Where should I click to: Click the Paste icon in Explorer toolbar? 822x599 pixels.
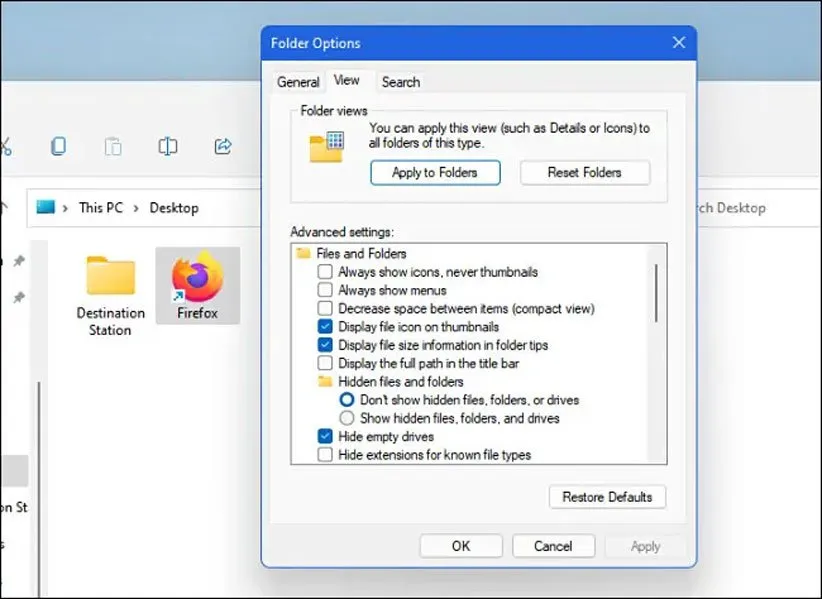(113, 146)
